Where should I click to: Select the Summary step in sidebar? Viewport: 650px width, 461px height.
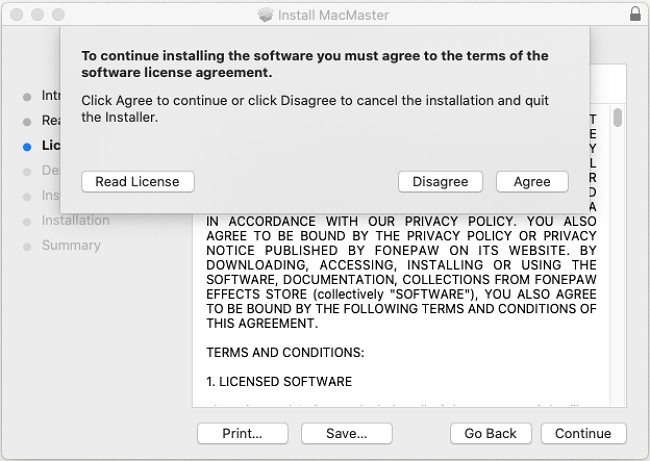click(71, 245)
